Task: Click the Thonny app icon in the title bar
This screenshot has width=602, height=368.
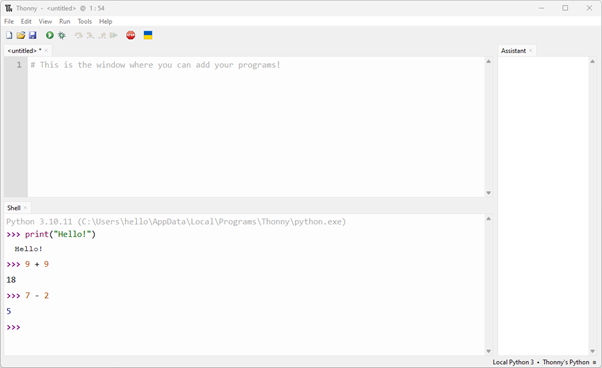Action: pos(8,8)
